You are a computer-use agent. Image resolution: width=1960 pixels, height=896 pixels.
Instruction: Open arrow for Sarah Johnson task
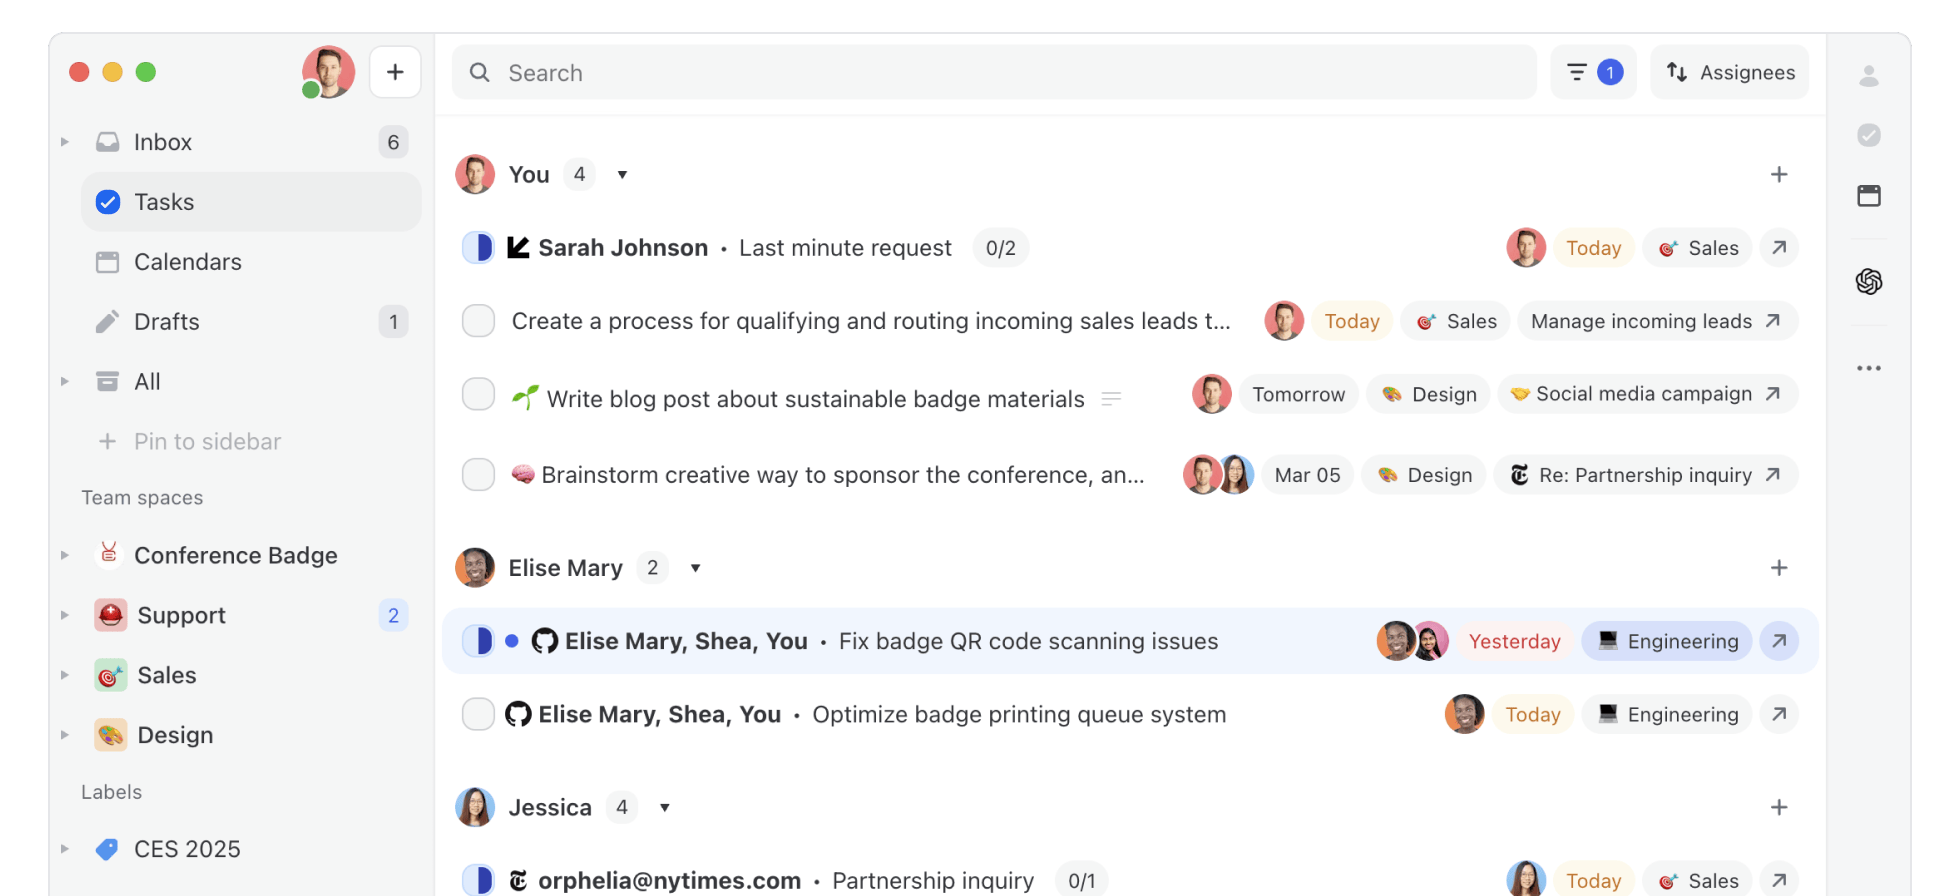pyautogui.click(x=1778, y=248)
